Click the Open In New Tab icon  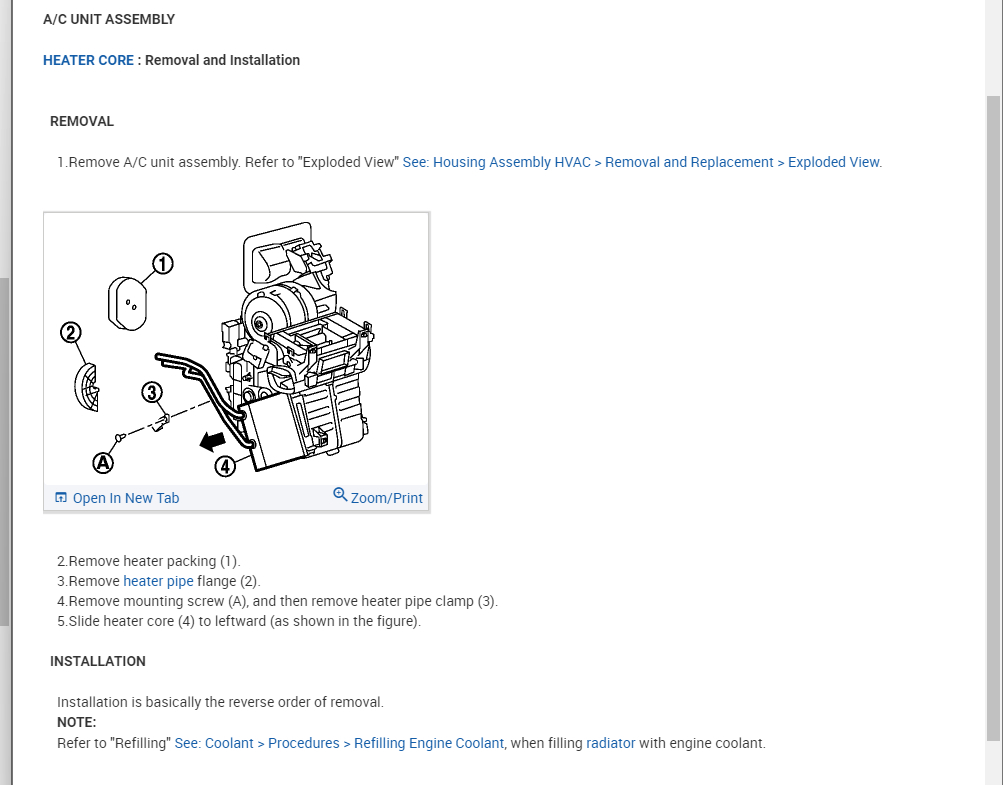61,498
